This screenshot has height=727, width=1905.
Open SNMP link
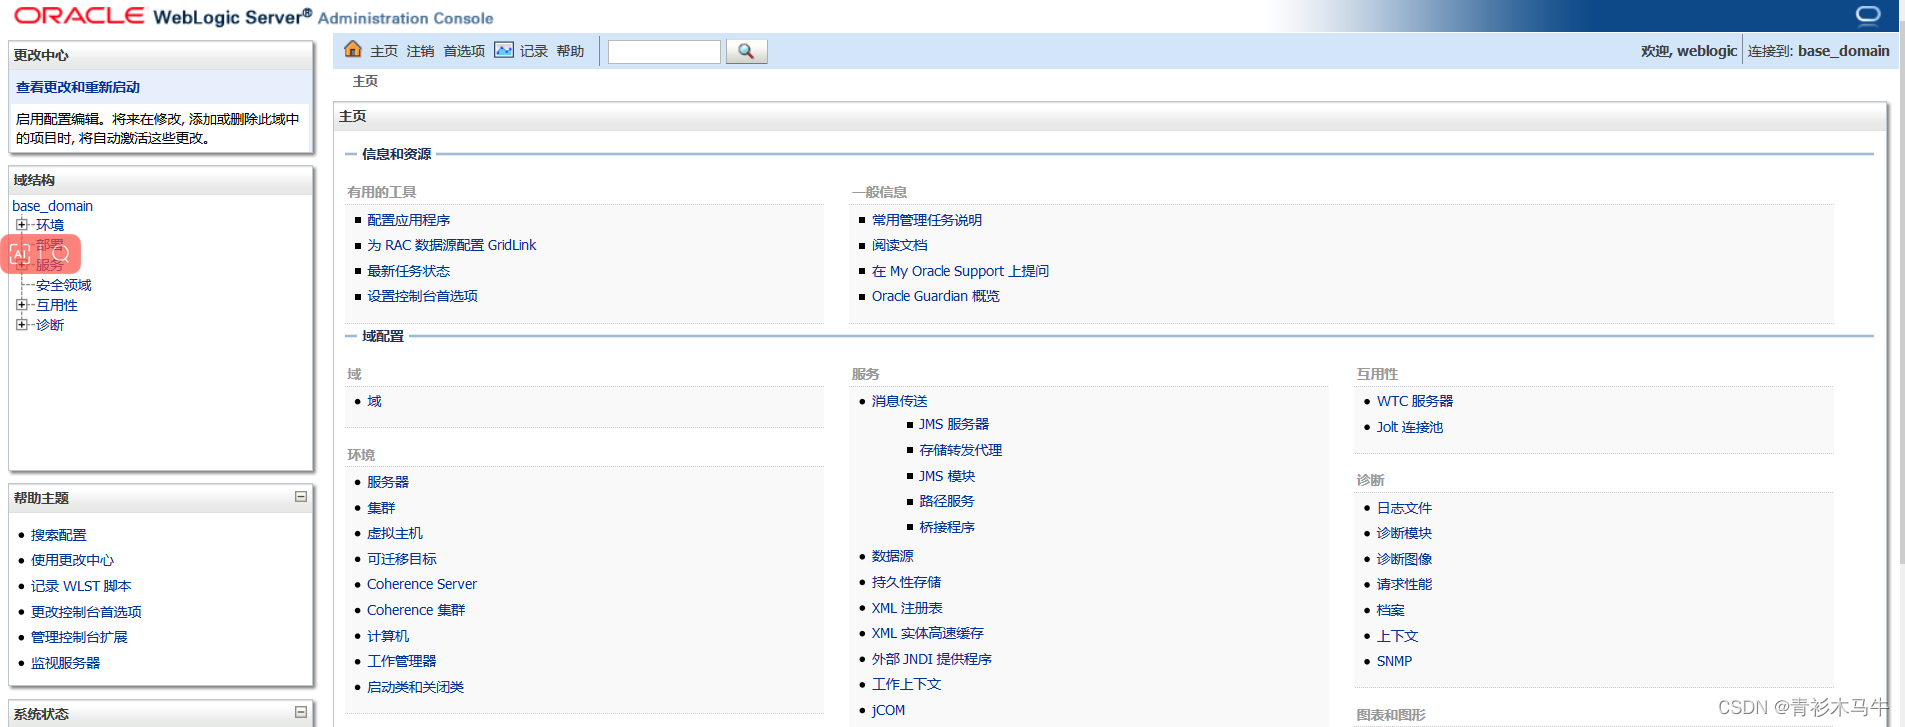click(x=1394, y=661)
